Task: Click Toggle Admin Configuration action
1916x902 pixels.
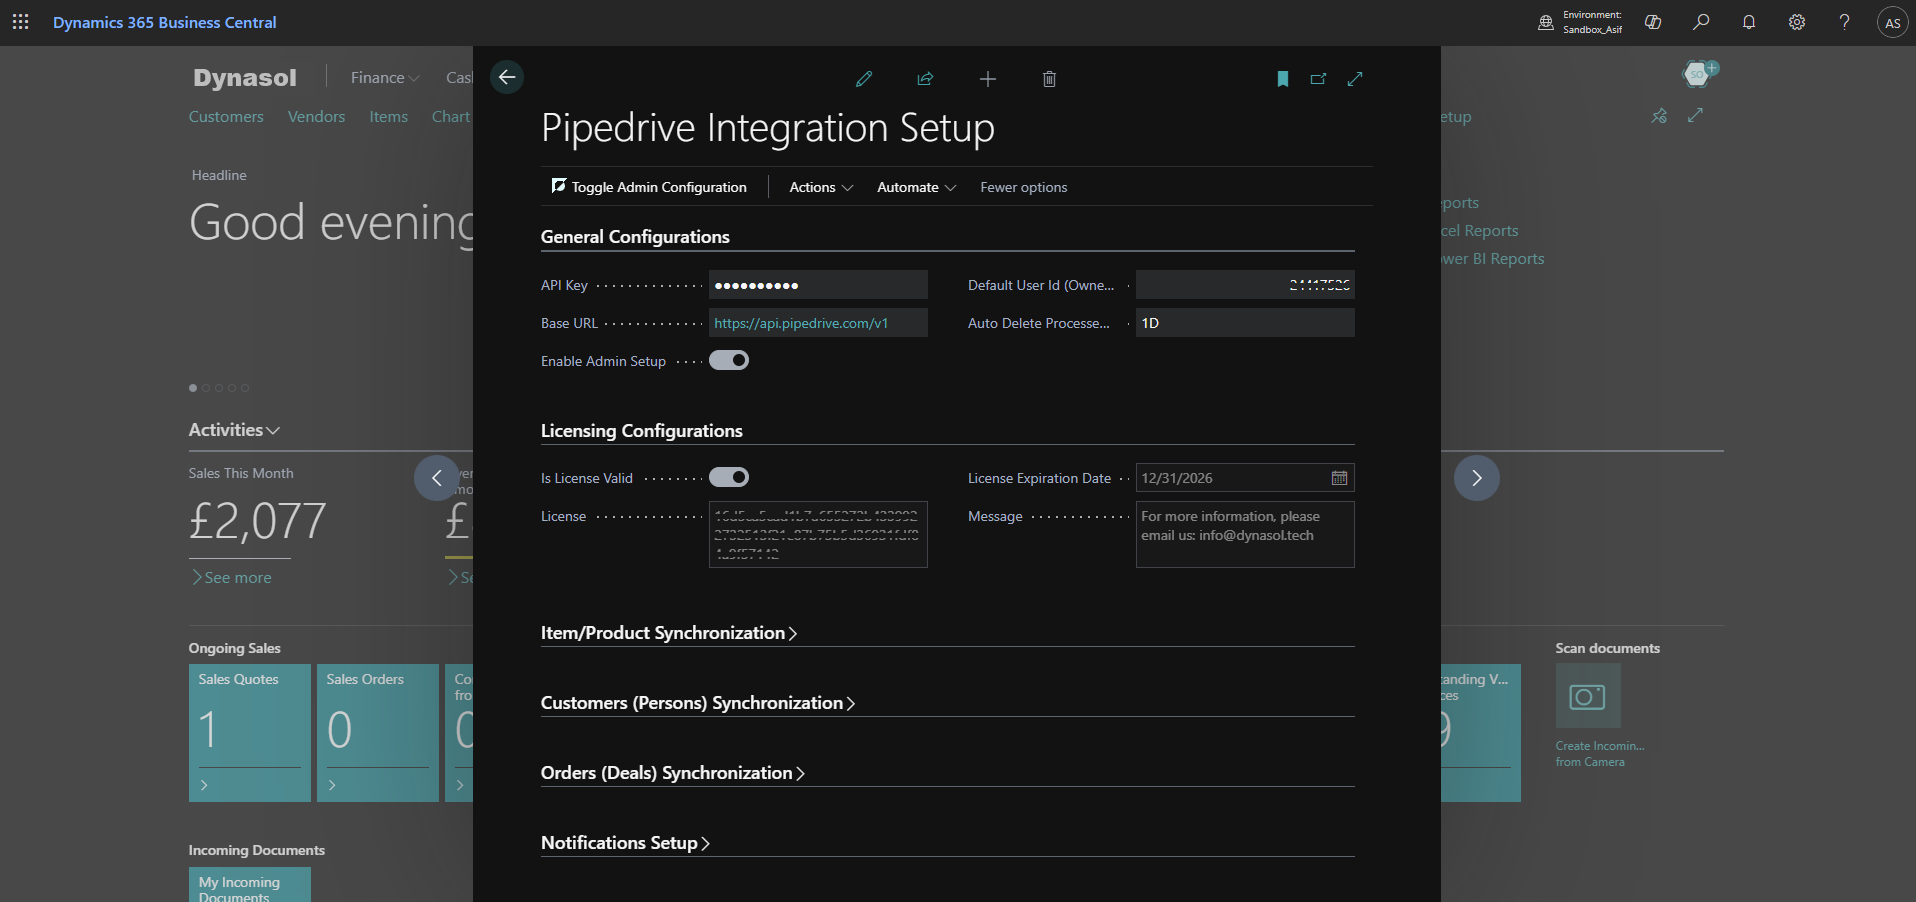Action: click(649, 187)
